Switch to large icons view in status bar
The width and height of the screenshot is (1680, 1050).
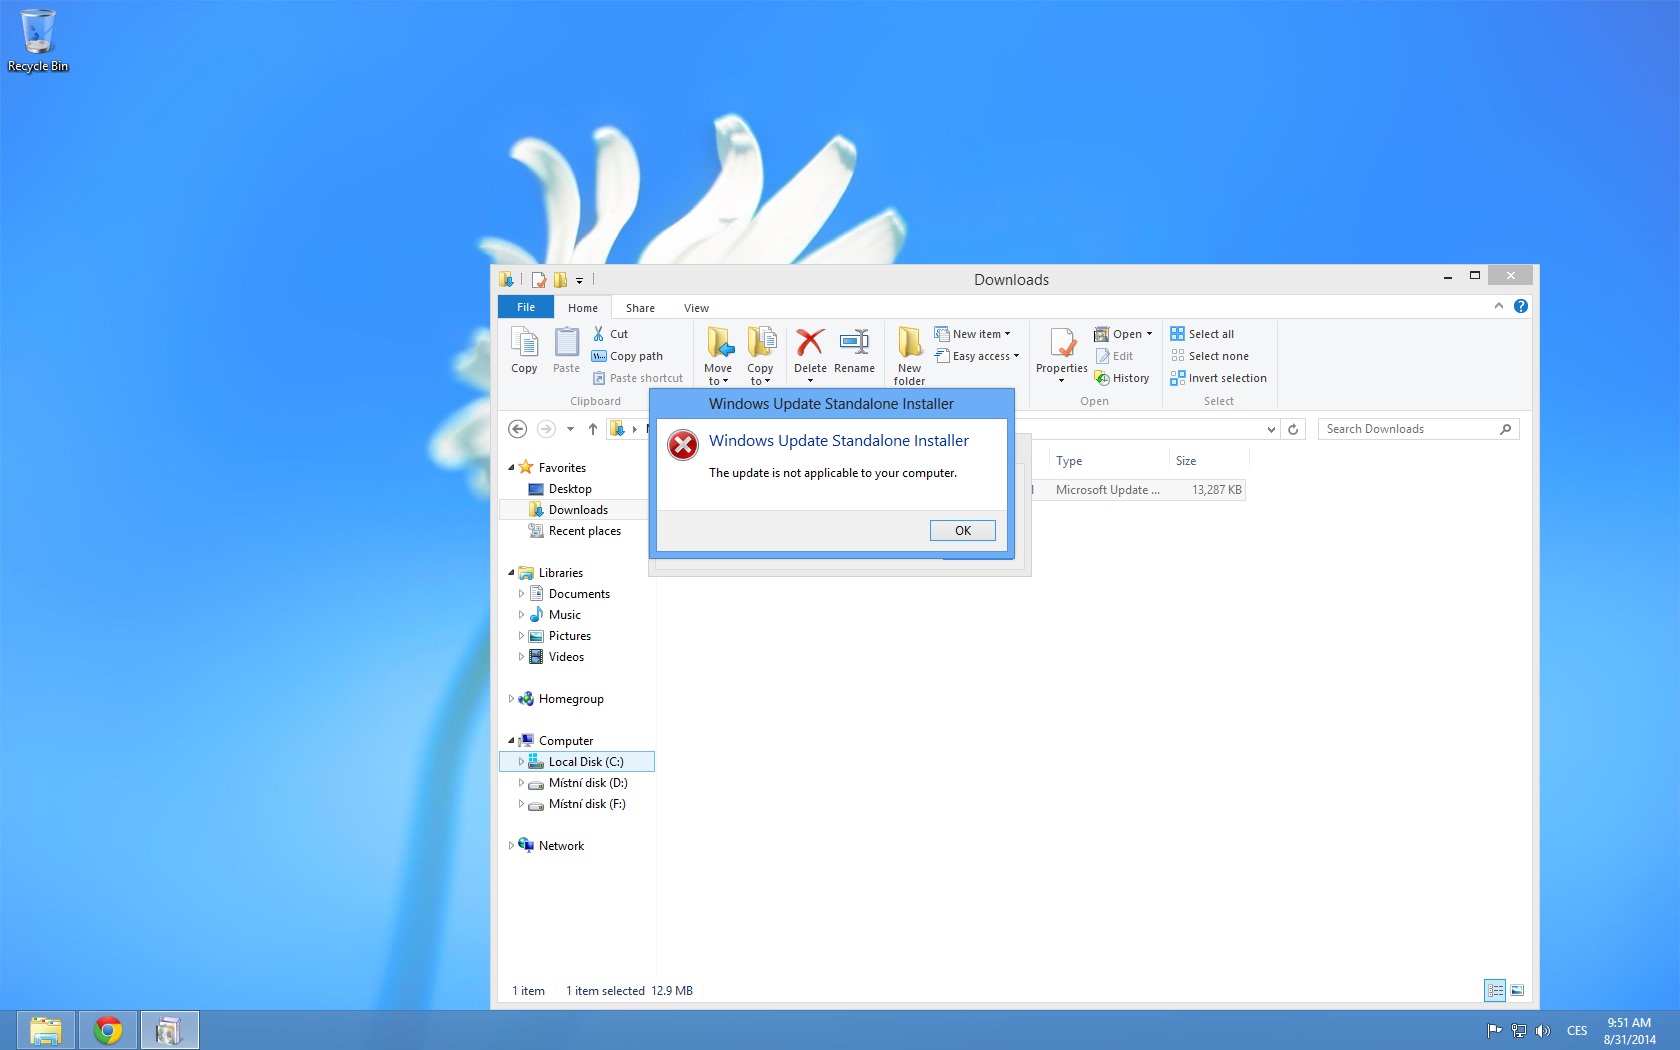[x=1517, y=990]
